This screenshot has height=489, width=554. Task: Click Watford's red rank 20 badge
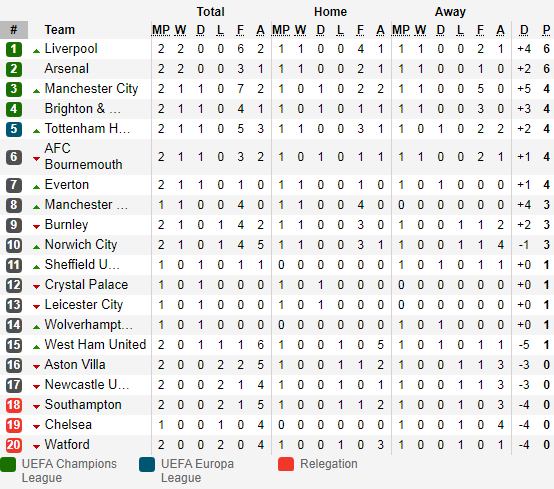[14, 445]
